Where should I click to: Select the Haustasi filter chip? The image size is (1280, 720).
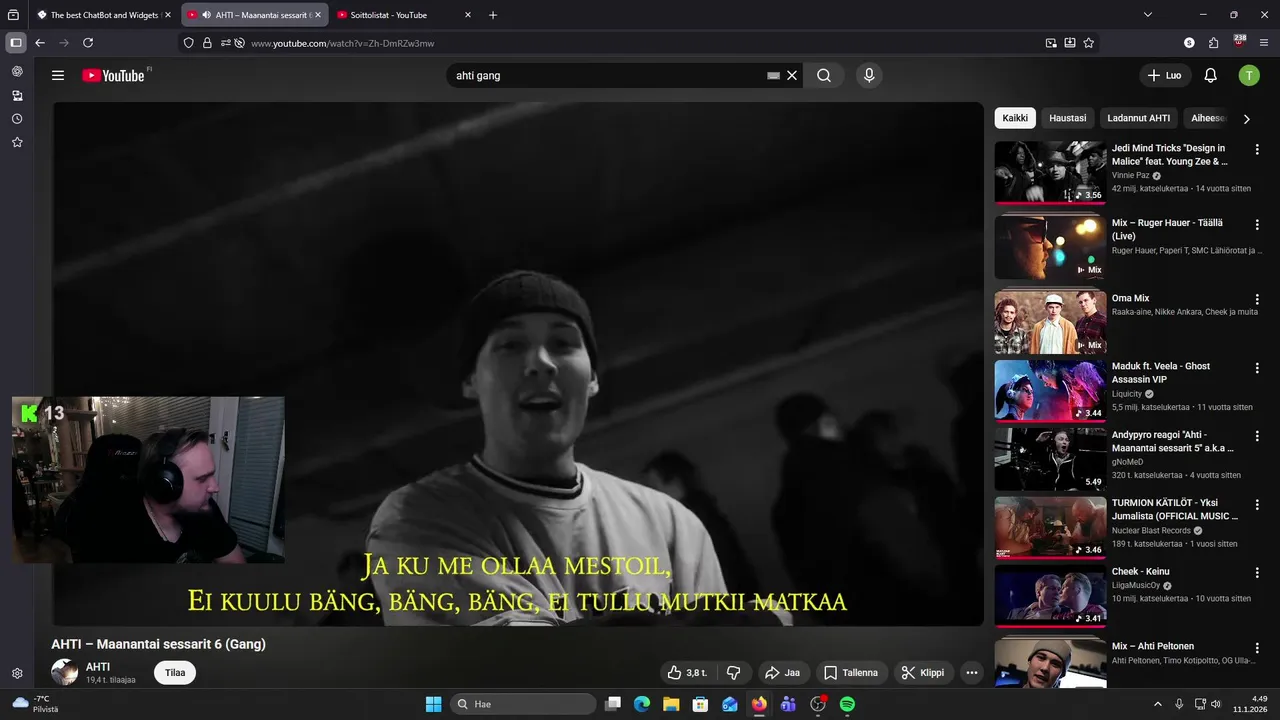[1067, 118]
